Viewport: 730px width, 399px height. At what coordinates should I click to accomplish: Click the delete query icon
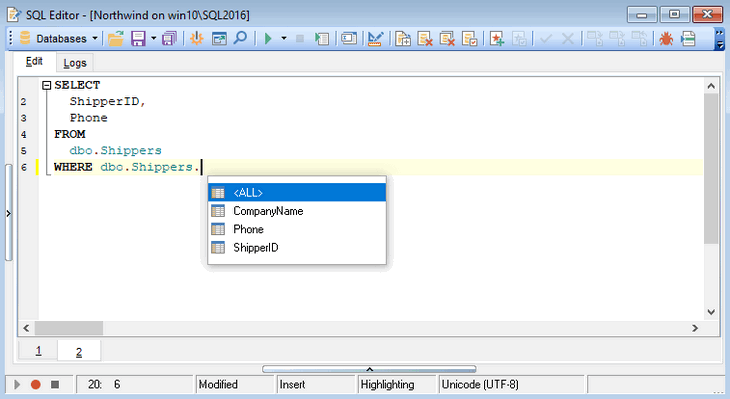tap(425, 38)
